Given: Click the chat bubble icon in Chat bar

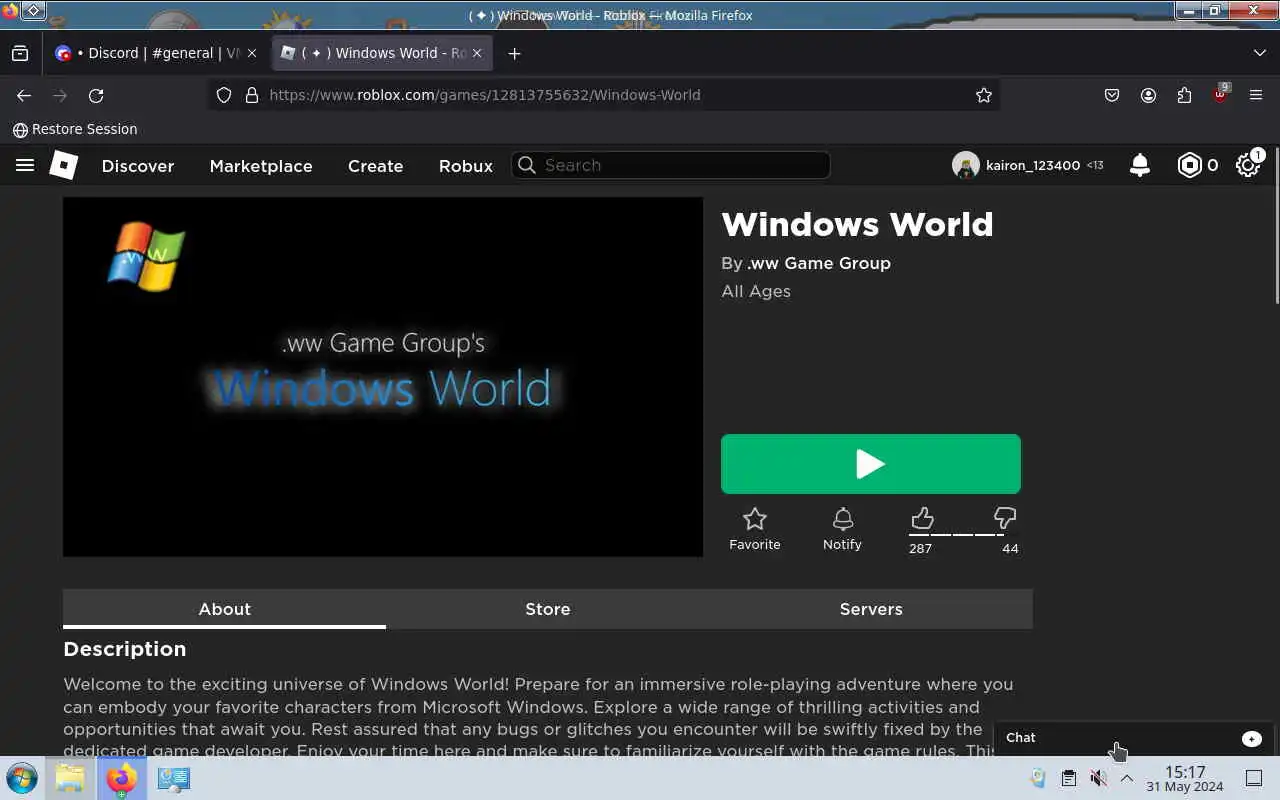Looking at the screenshot, I should pyautogui.click(x=1252, y=738).
